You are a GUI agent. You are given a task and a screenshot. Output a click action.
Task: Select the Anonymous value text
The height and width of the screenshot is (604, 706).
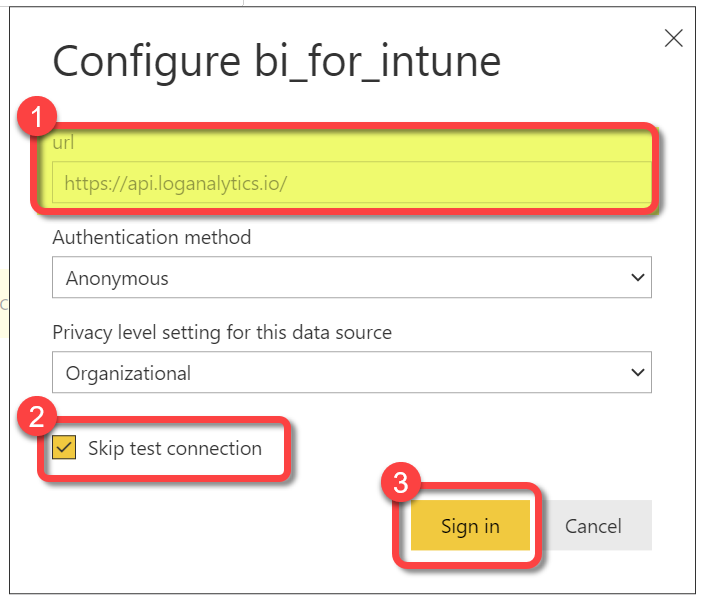coord(117,279)
